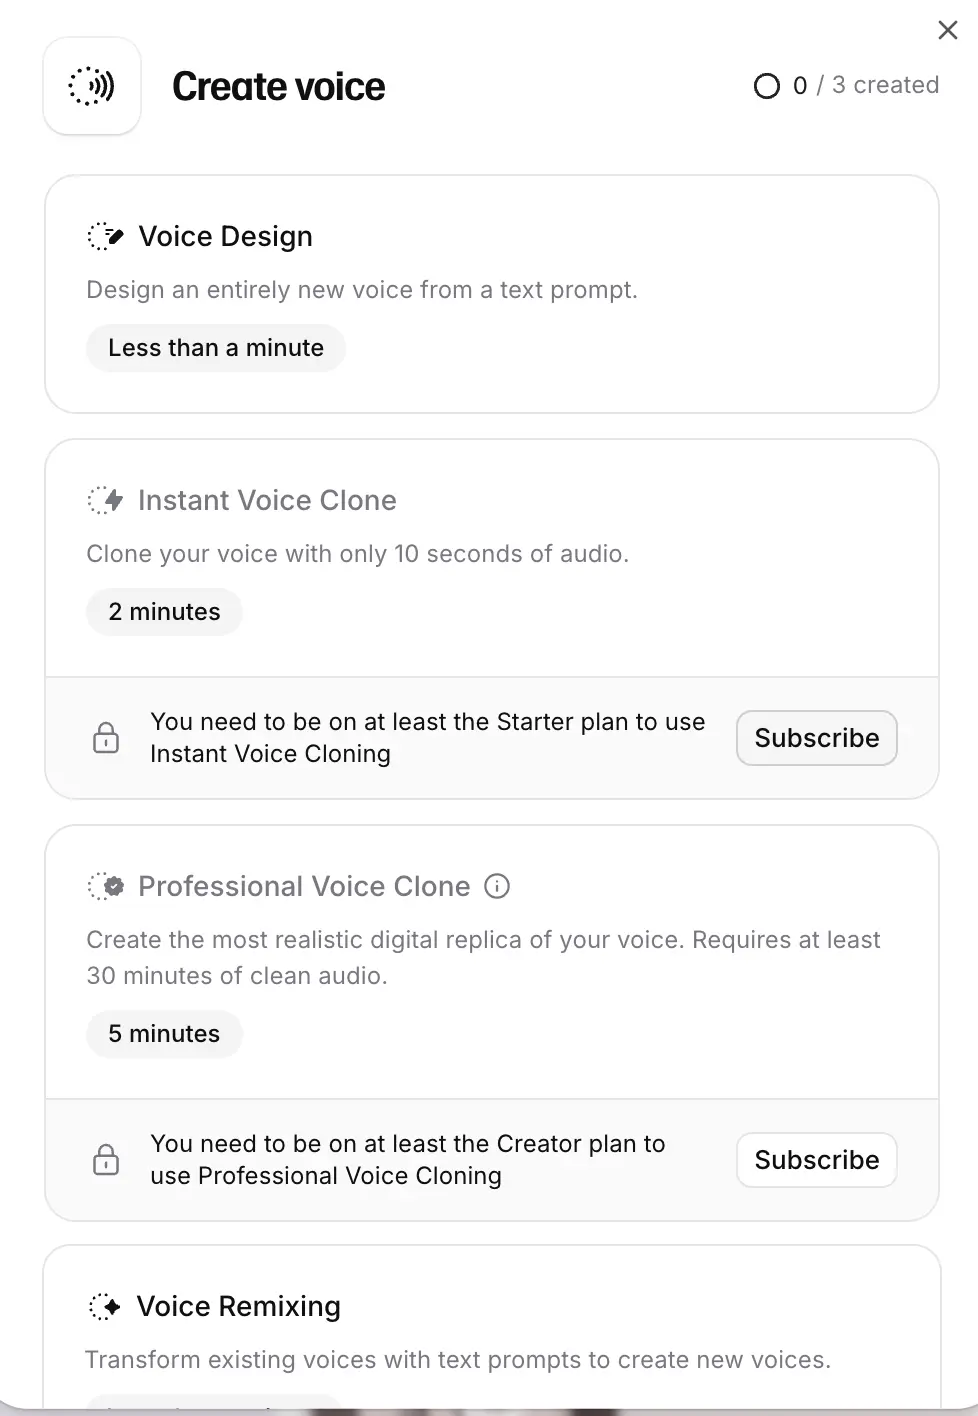Click the Instant Voice Clone lightning icon
978x1416 pixels.
(x=104, y=500)
